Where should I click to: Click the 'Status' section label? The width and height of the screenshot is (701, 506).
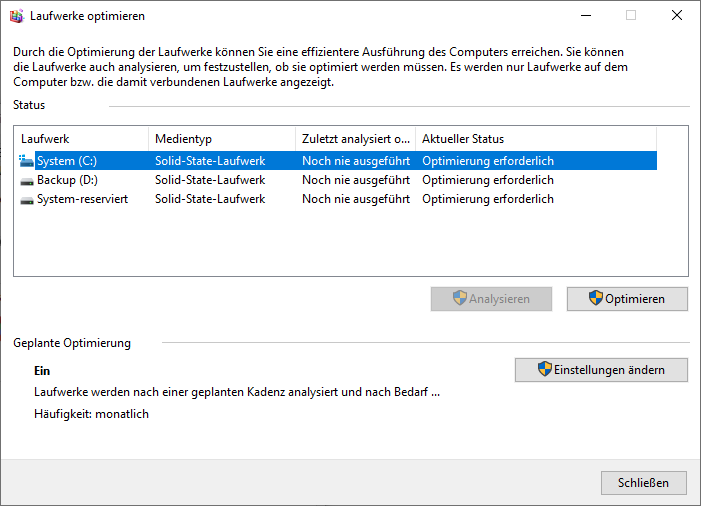(29, 105)
